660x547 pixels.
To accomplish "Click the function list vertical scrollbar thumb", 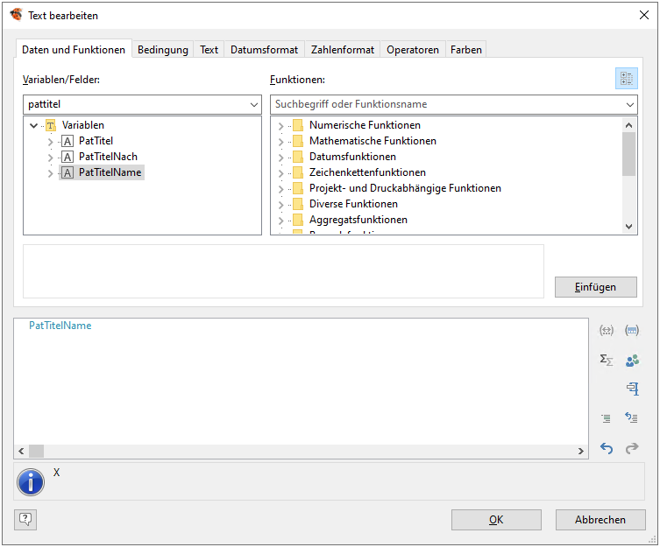I will pyautogui.click(x=629, y=154).
